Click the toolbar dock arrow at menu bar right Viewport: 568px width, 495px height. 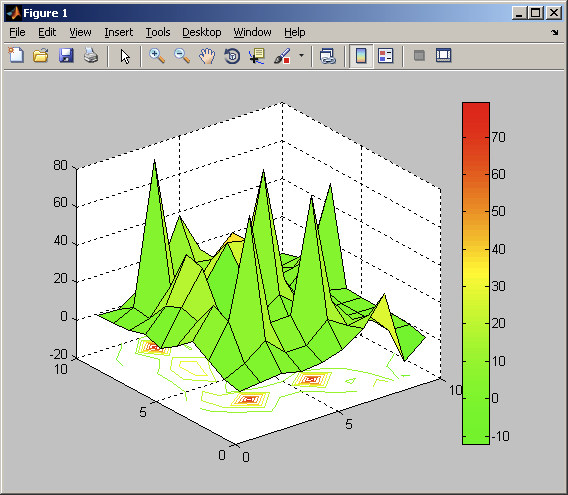(555, 33)
